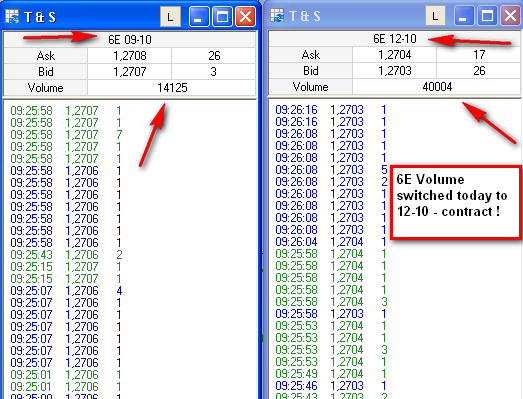The height and width of the screenshot is (399, 523).
Task: Click volume value 40004
Action: coord(437,87)
